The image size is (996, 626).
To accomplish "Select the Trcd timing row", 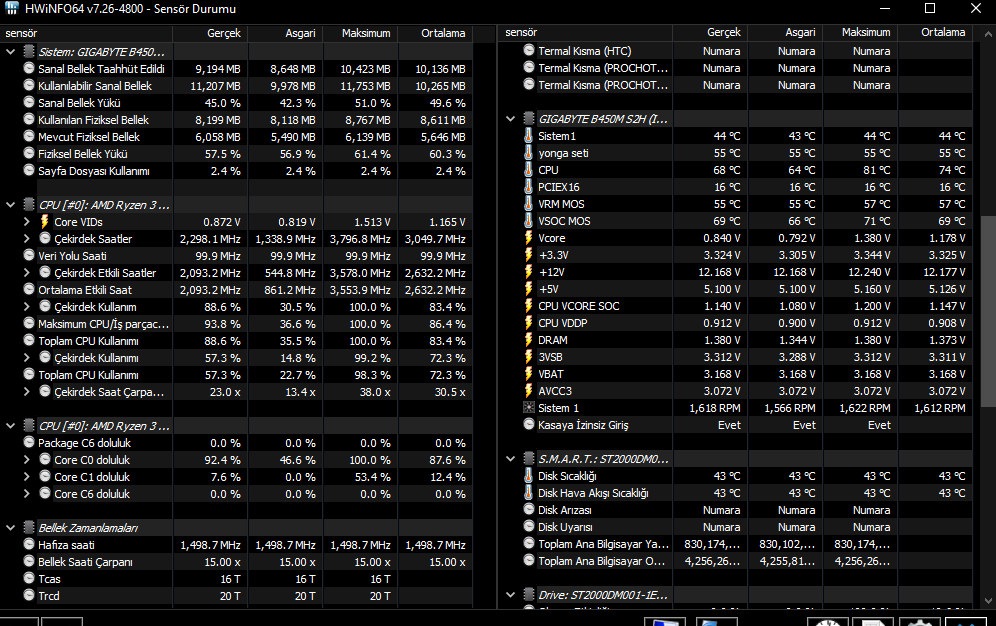I will (x=236, y=596).
